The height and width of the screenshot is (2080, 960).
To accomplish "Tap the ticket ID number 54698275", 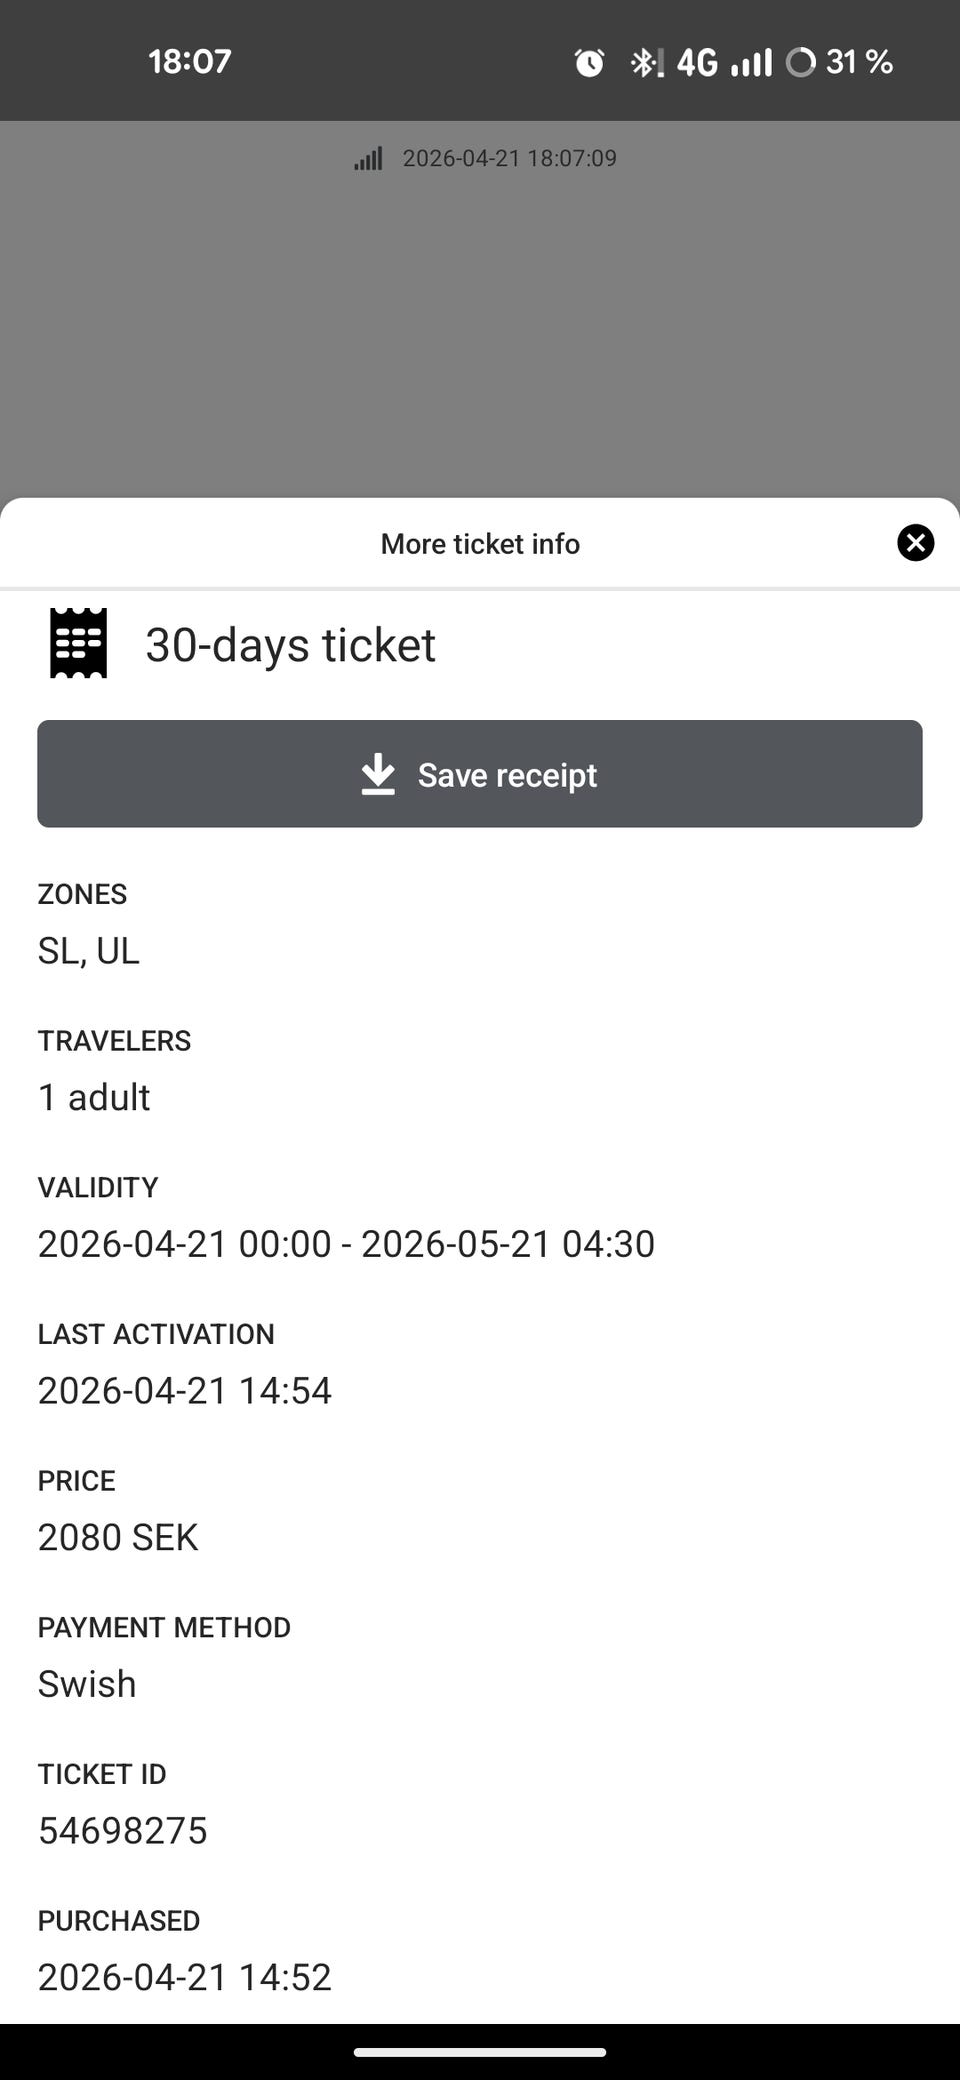I will pyautogui.click(x=123, y=1830).
